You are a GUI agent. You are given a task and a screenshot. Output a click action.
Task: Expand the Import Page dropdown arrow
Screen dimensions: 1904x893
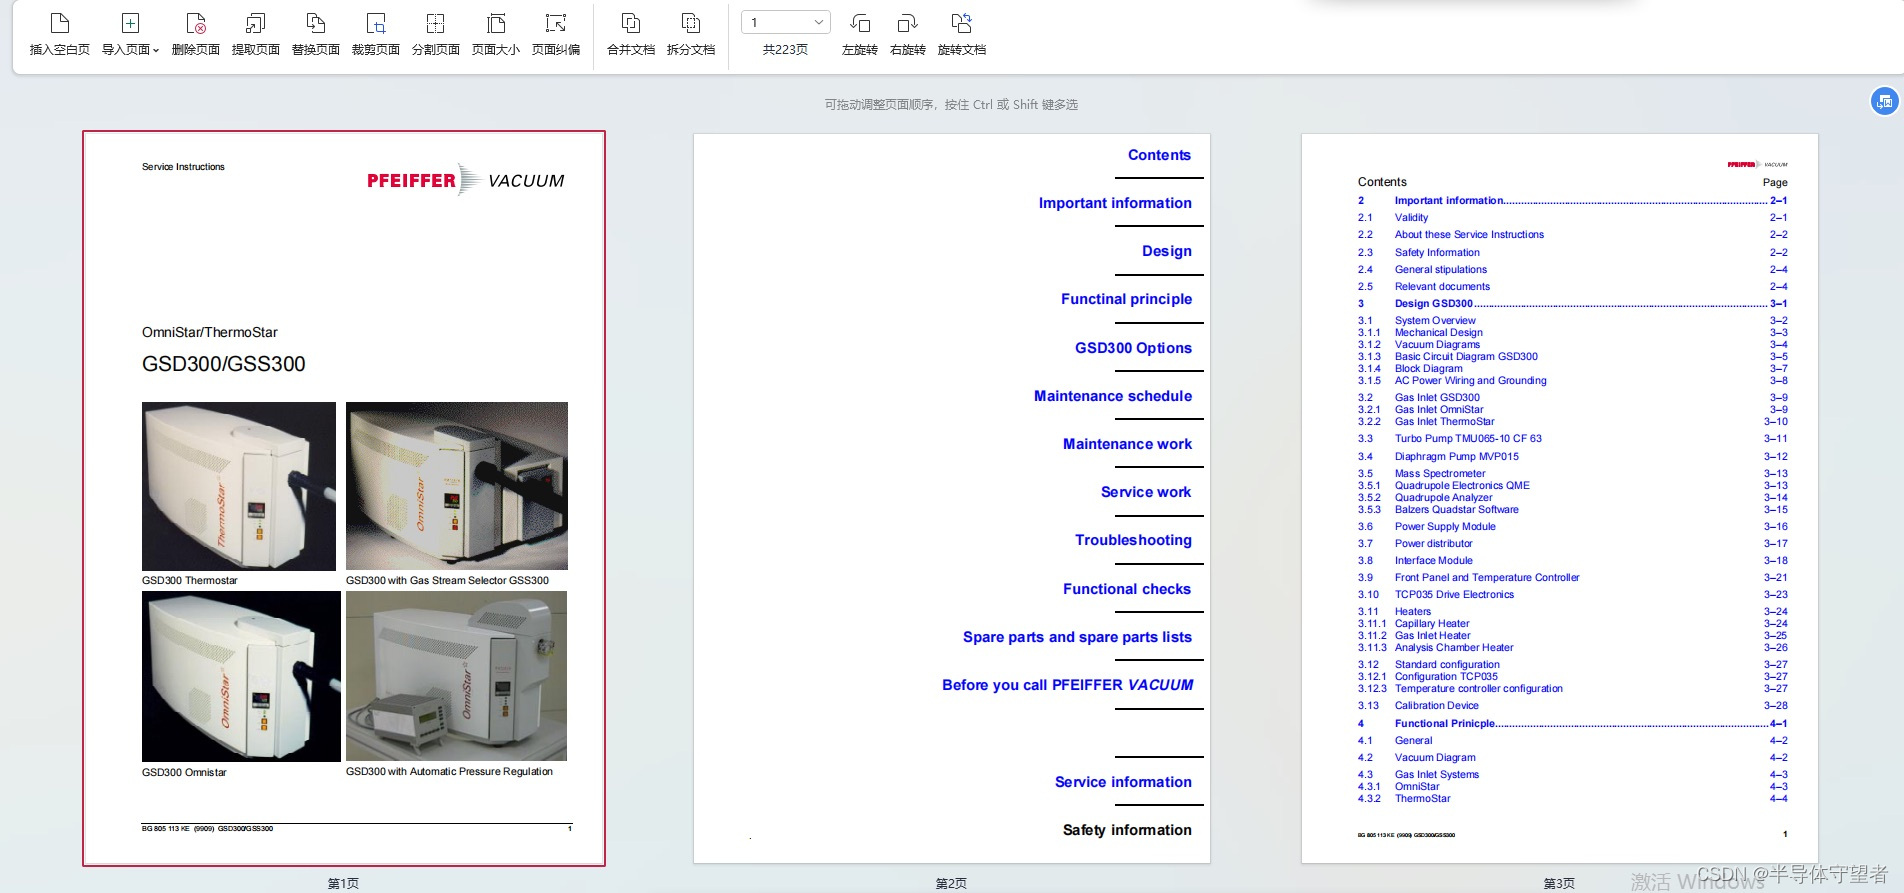click(156, 50)
